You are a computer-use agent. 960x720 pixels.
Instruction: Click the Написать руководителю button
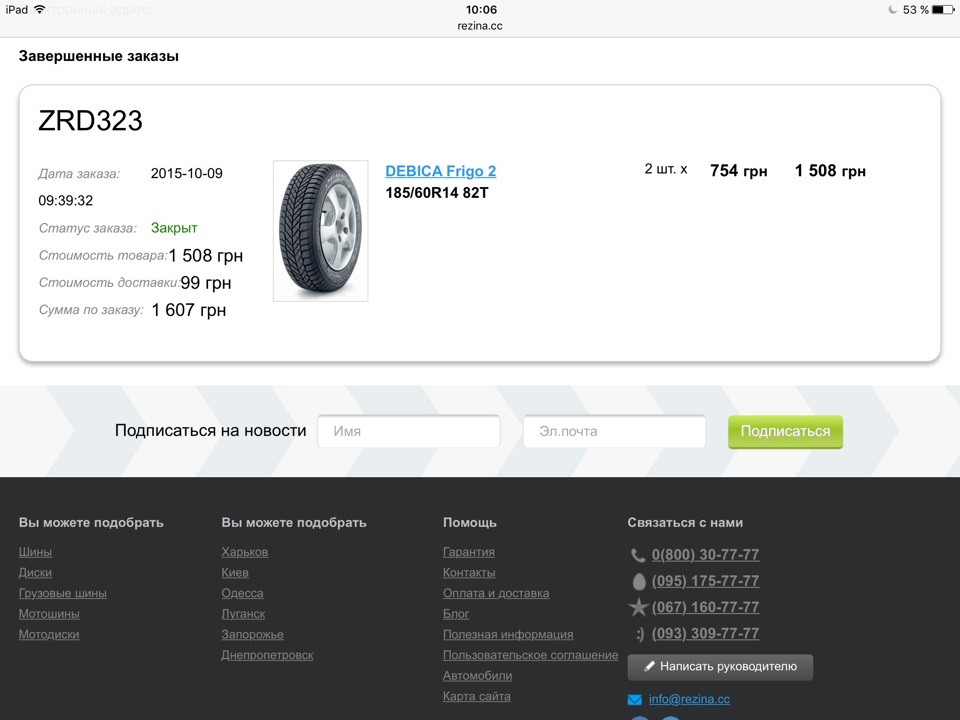pyautogui.click(x=720, y=667)
